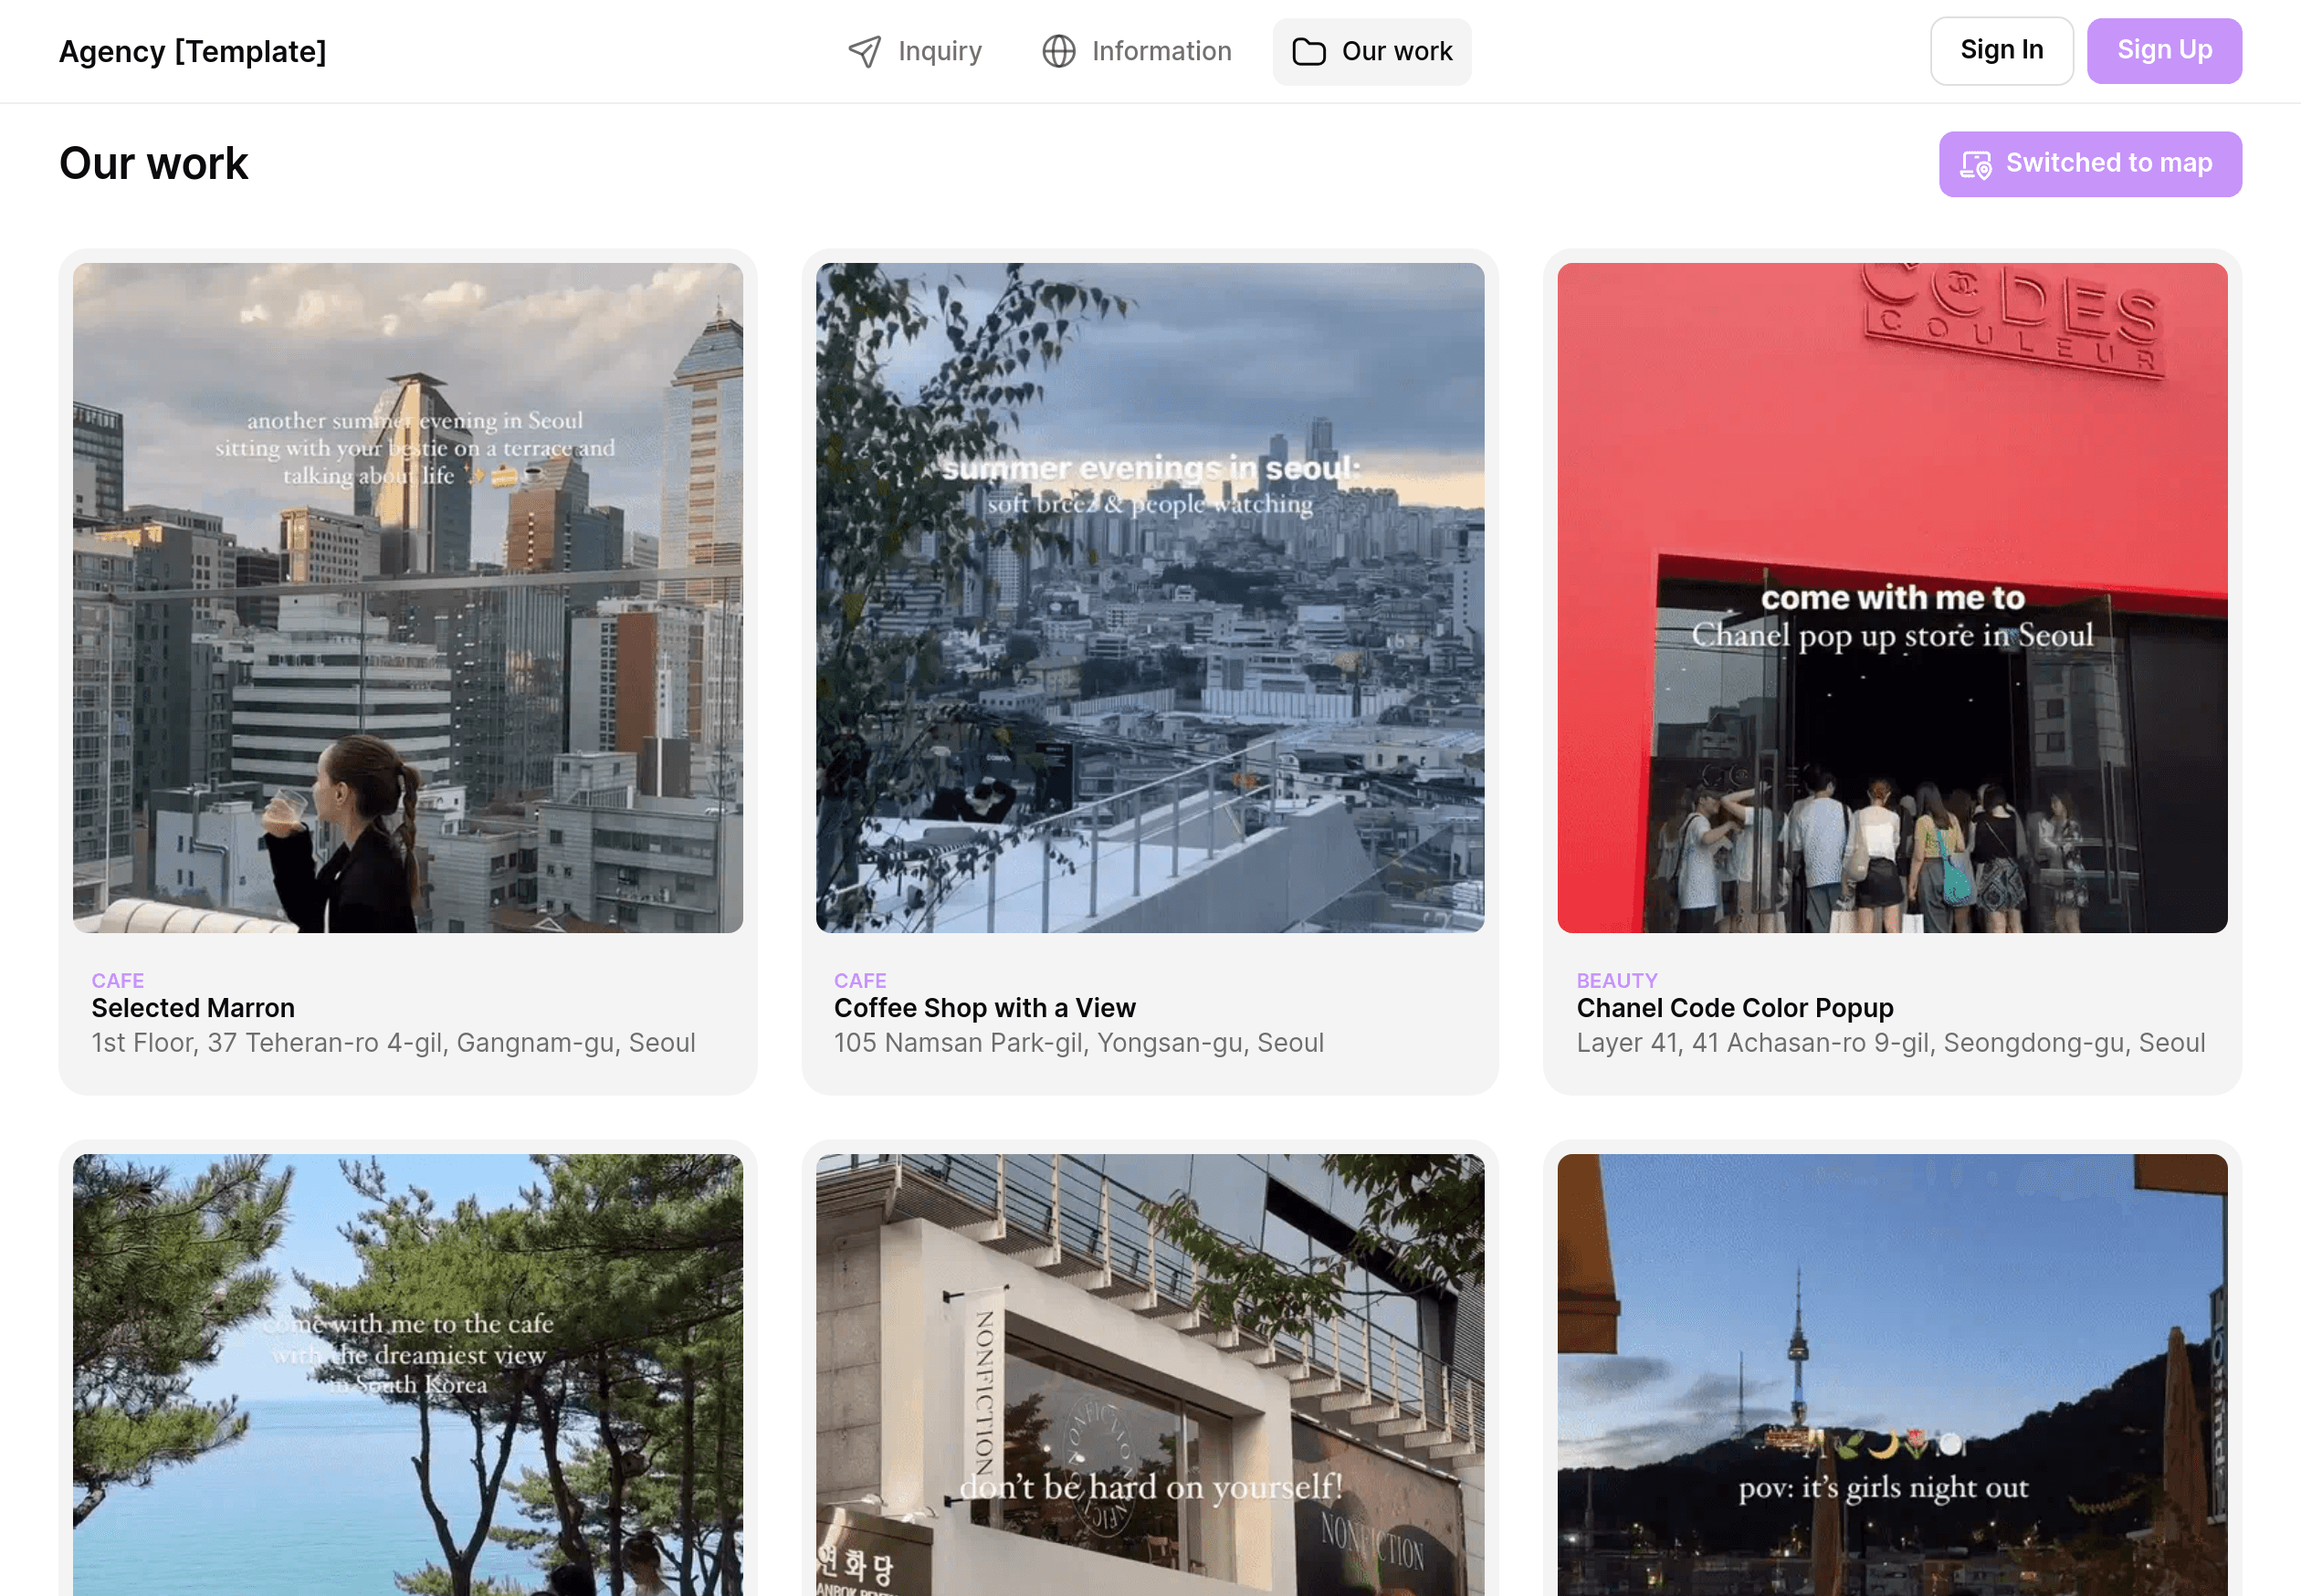Click address 1st Floor, 37 Teheran-ro 4-gil
This screenshot has width=2301, height=1596.
coord(393,1043)
